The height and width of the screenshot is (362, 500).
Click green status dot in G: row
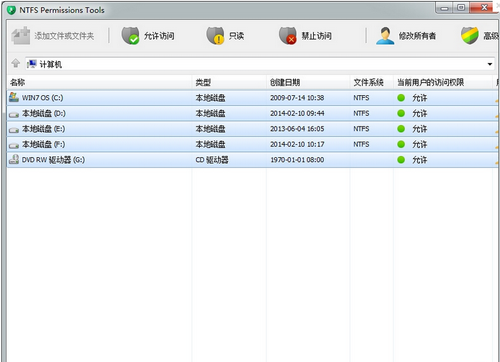401,160
